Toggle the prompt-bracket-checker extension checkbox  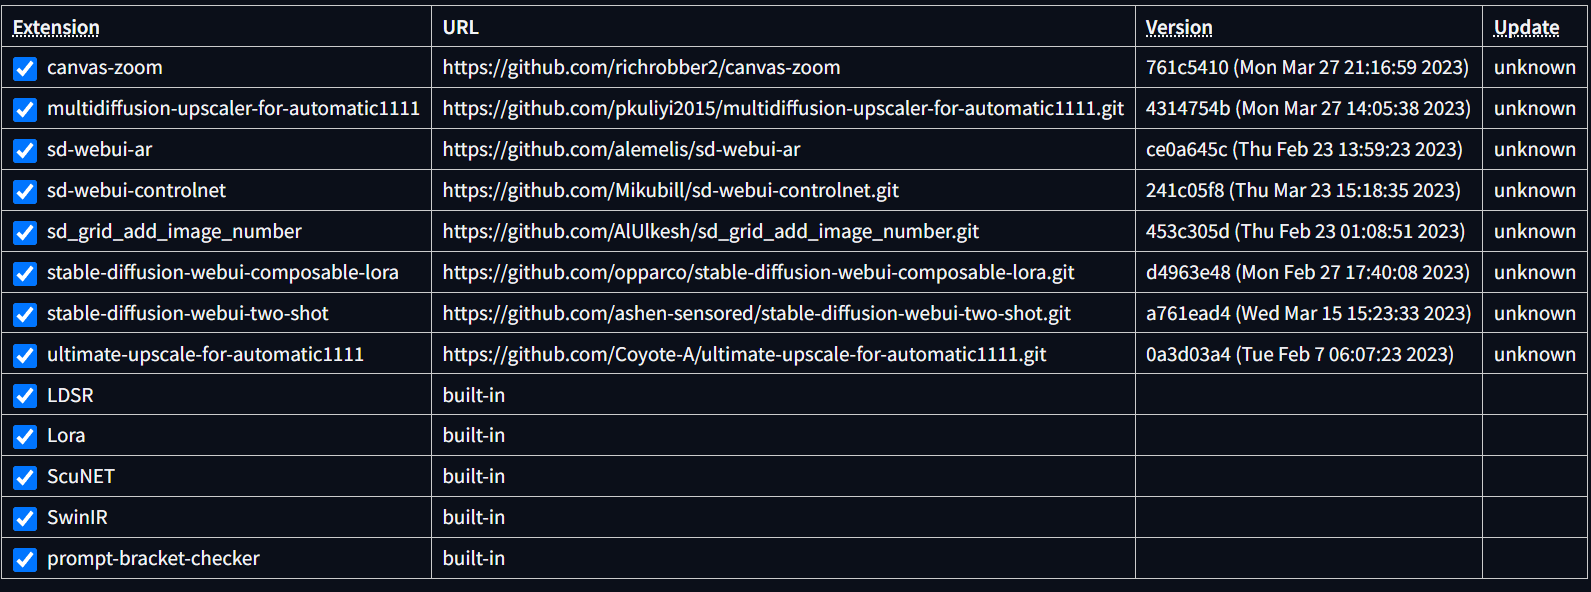tap(25, 559)
